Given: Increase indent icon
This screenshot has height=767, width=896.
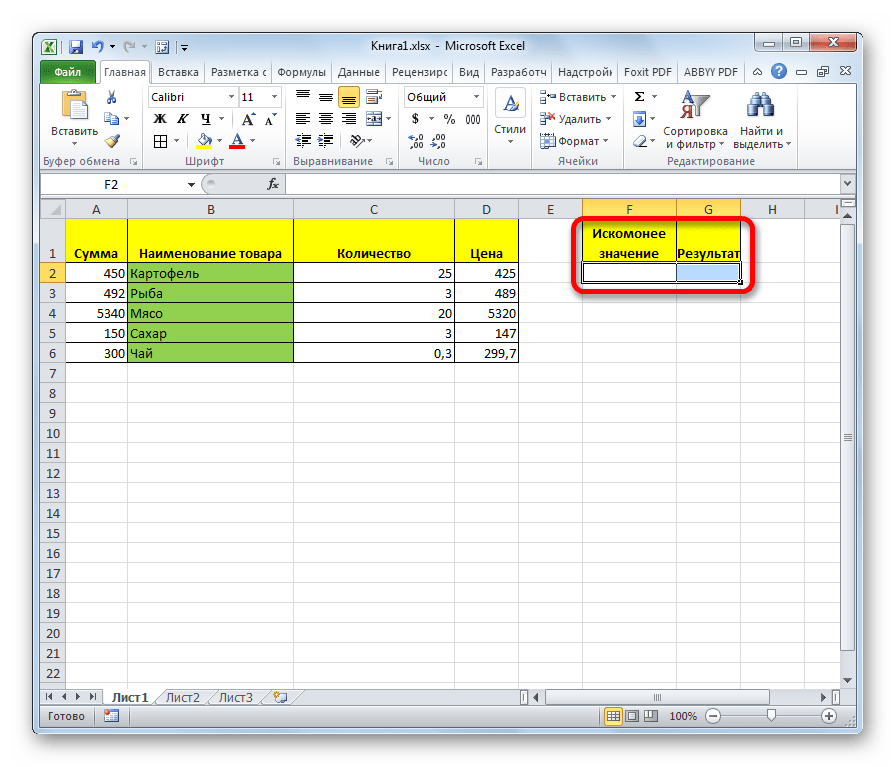Looking at the screenshot, I should (x=326, y=141).
